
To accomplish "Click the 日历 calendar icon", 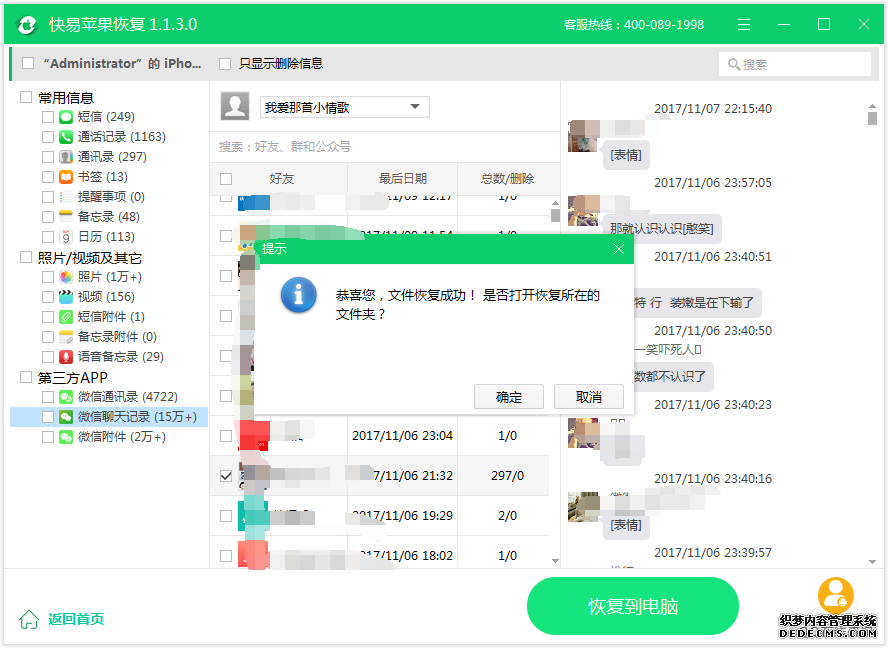I will [66, 236].
